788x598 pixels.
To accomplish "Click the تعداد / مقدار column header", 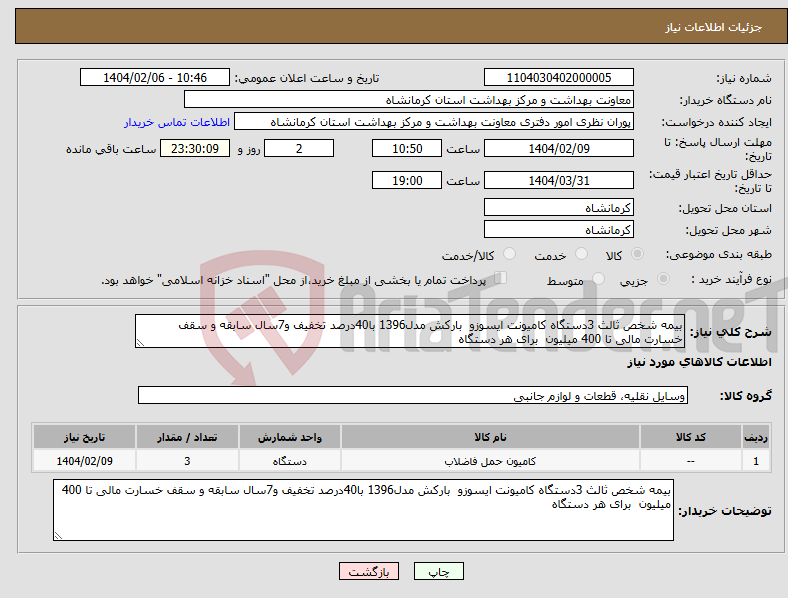I will pyautogui.click(x=187, y=437).
